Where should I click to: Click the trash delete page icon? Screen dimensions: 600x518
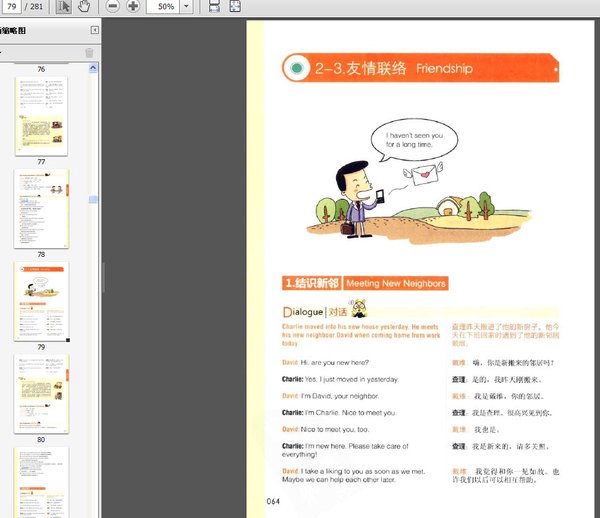pos(89,52)
